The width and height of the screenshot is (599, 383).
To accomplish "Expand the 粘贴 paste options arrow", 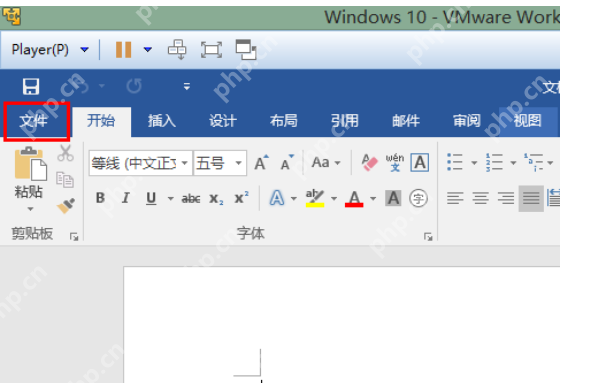I will point(30,209).
